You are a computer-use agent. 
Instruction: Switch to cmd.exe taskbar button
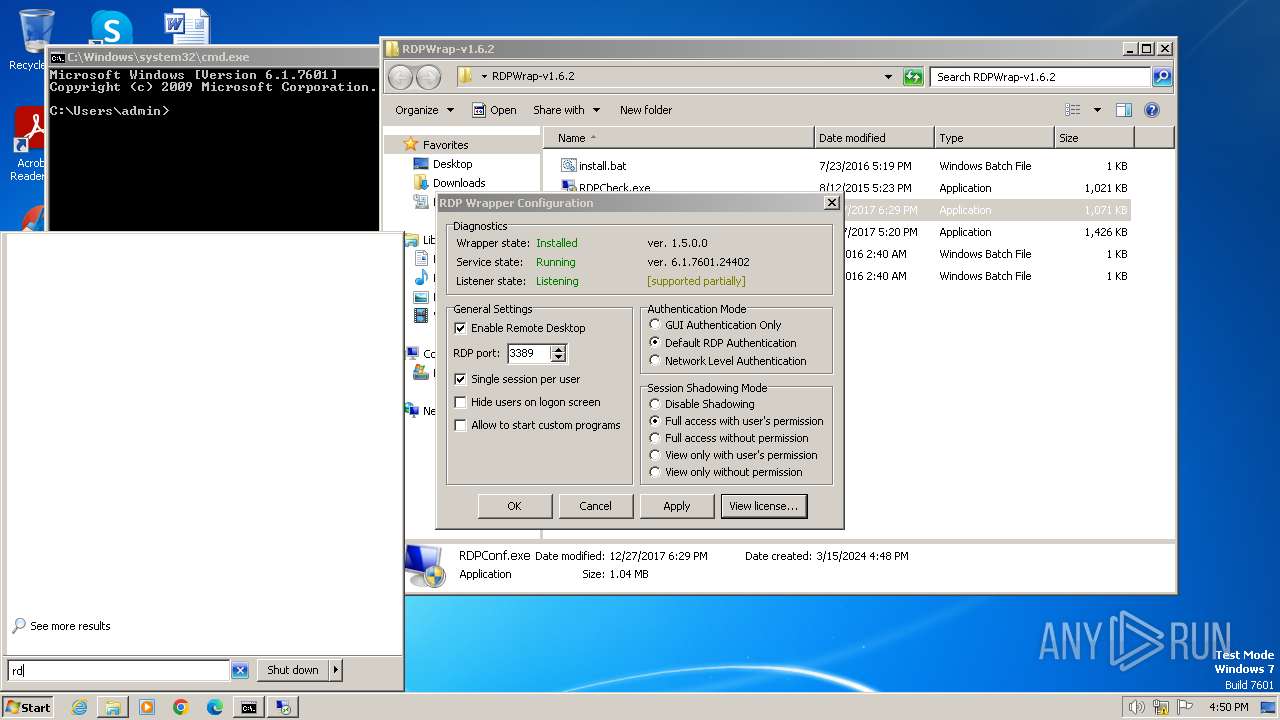[x=248, y=707]
